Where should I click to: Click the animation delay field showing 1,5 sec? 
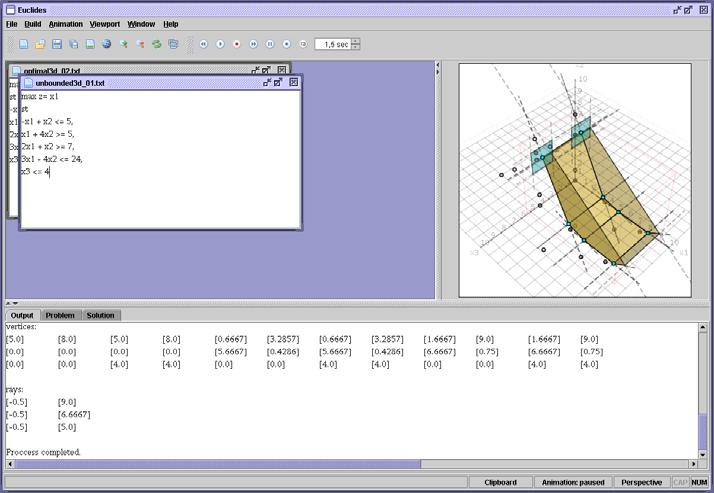coord(333,44)
